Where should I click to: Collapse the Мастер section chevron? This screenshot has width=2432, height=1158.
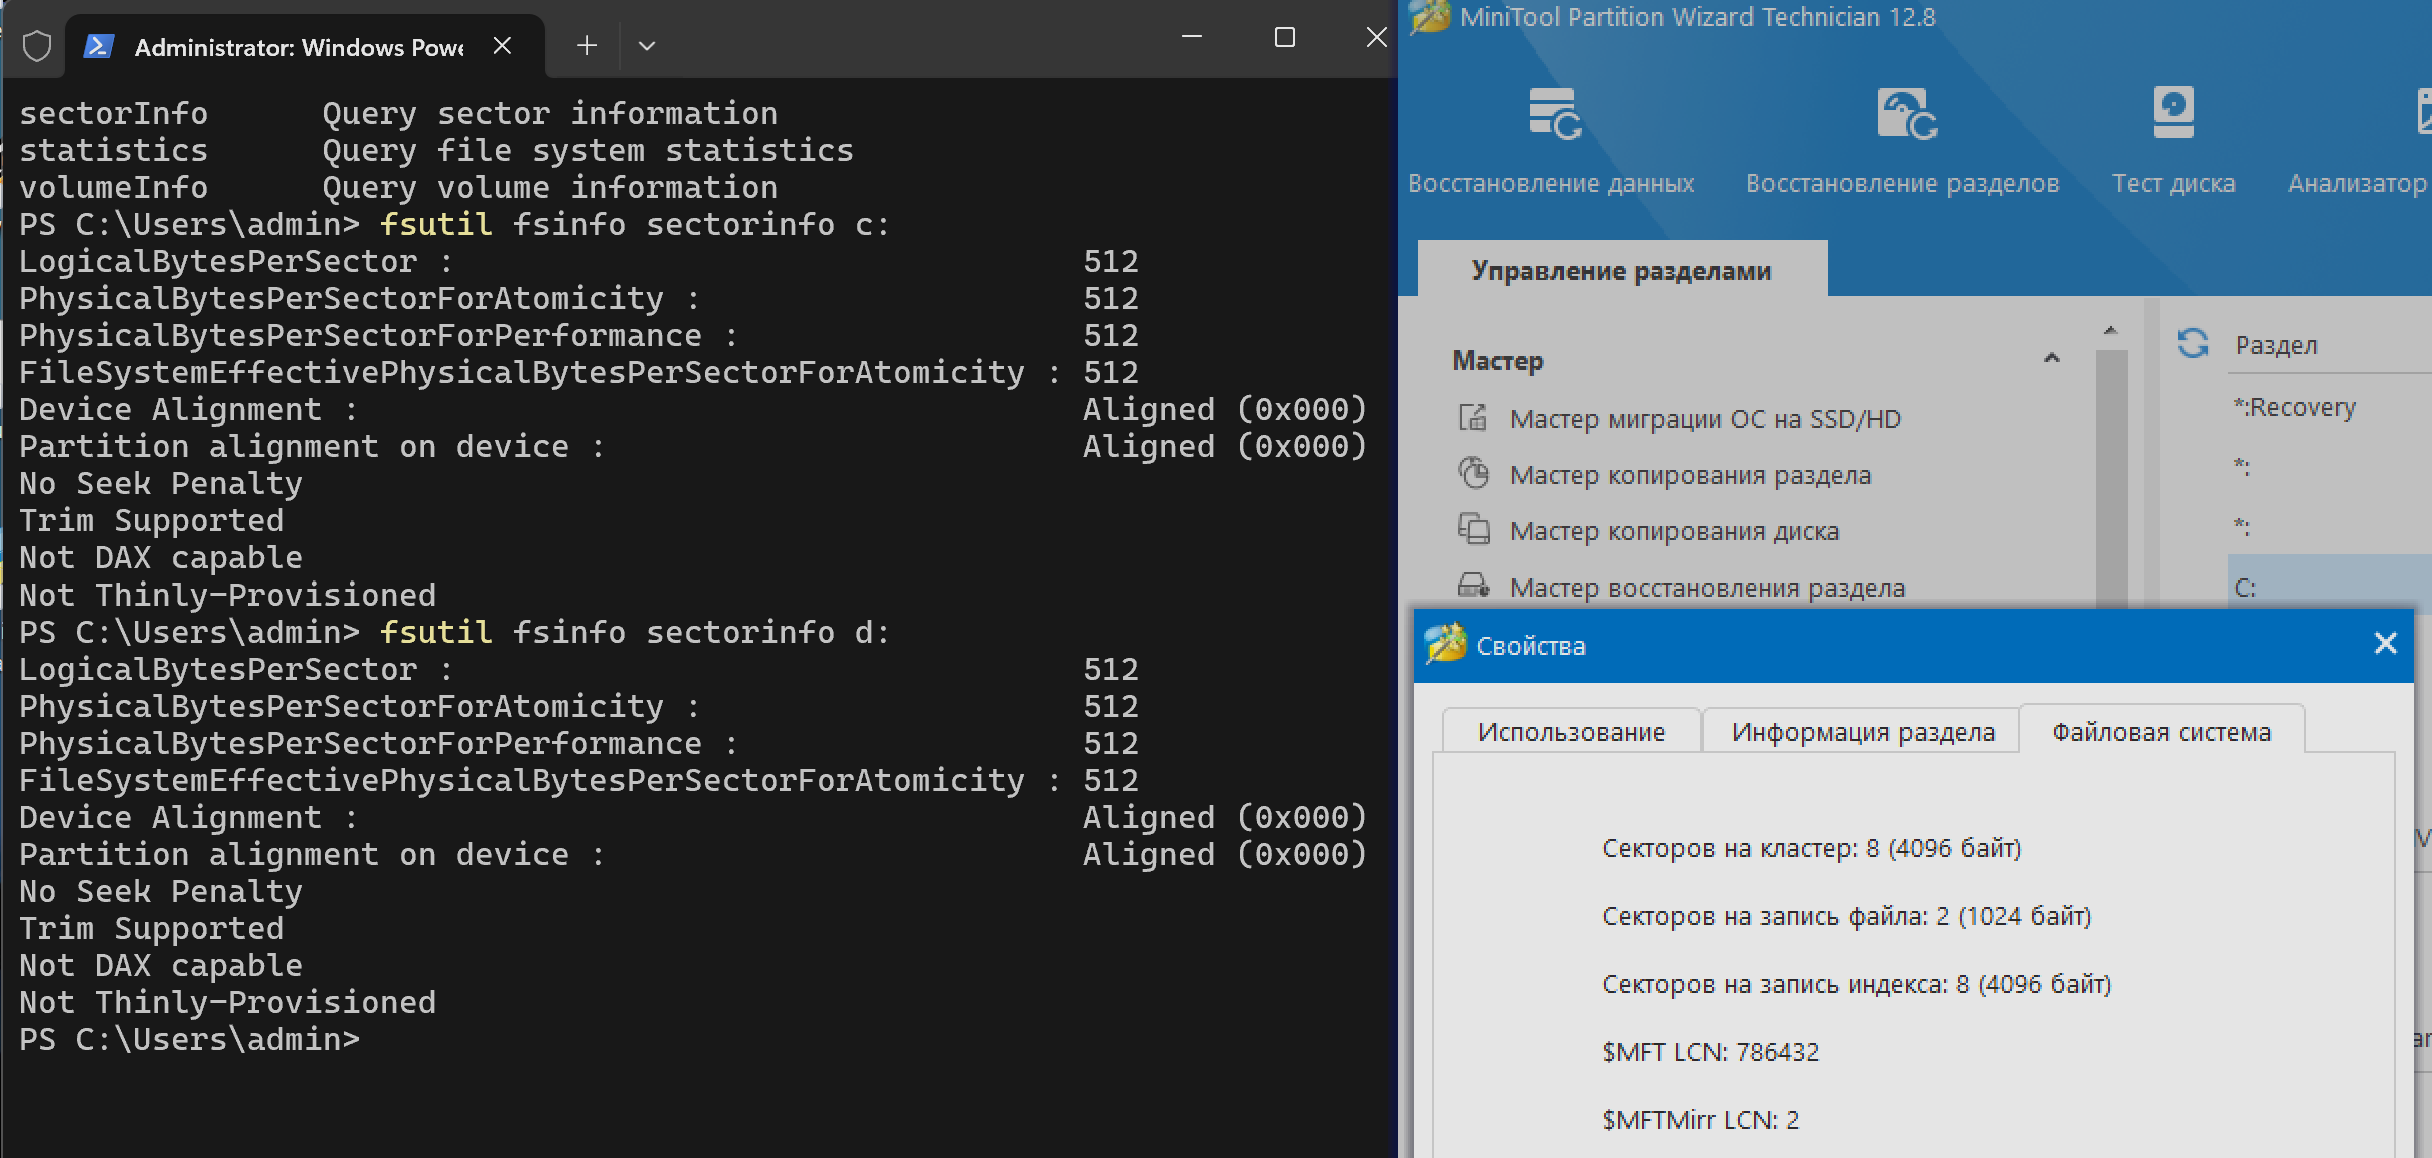pos(2051,358)
